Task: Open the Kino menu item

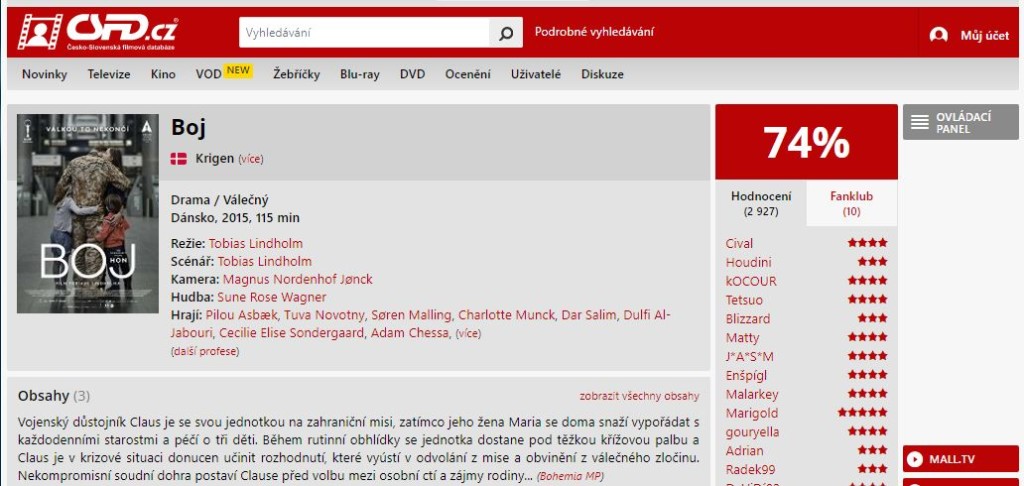Action: 163,74
